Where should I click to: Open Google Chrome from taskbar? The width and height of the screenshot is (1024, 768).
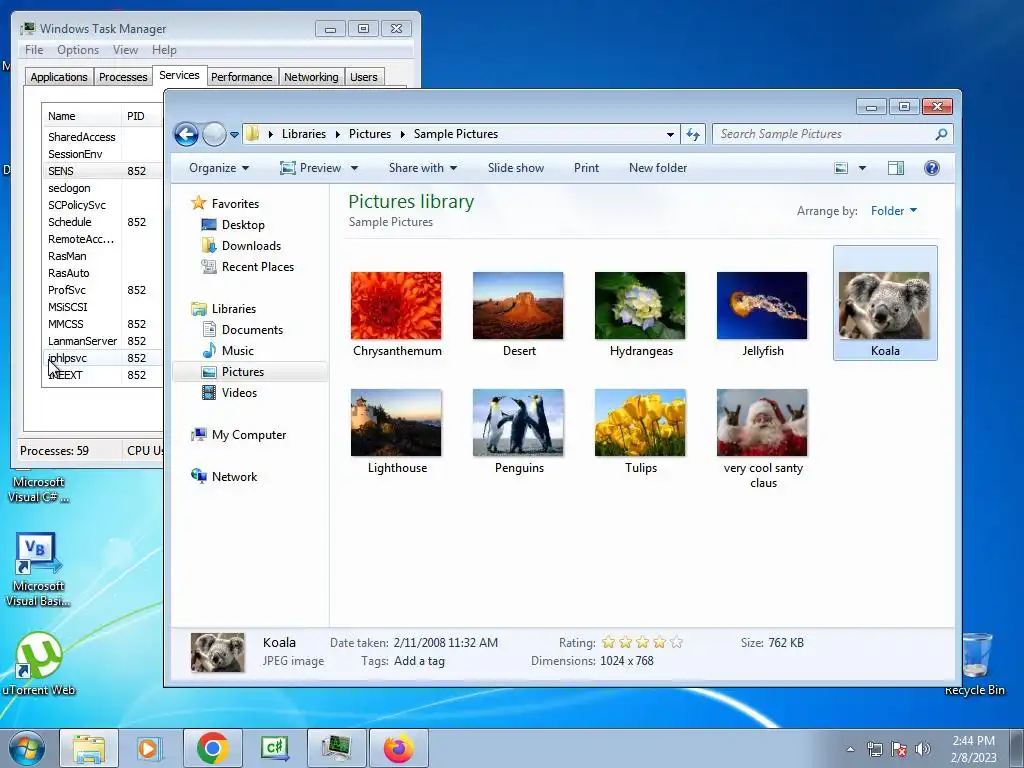(213, 748)
